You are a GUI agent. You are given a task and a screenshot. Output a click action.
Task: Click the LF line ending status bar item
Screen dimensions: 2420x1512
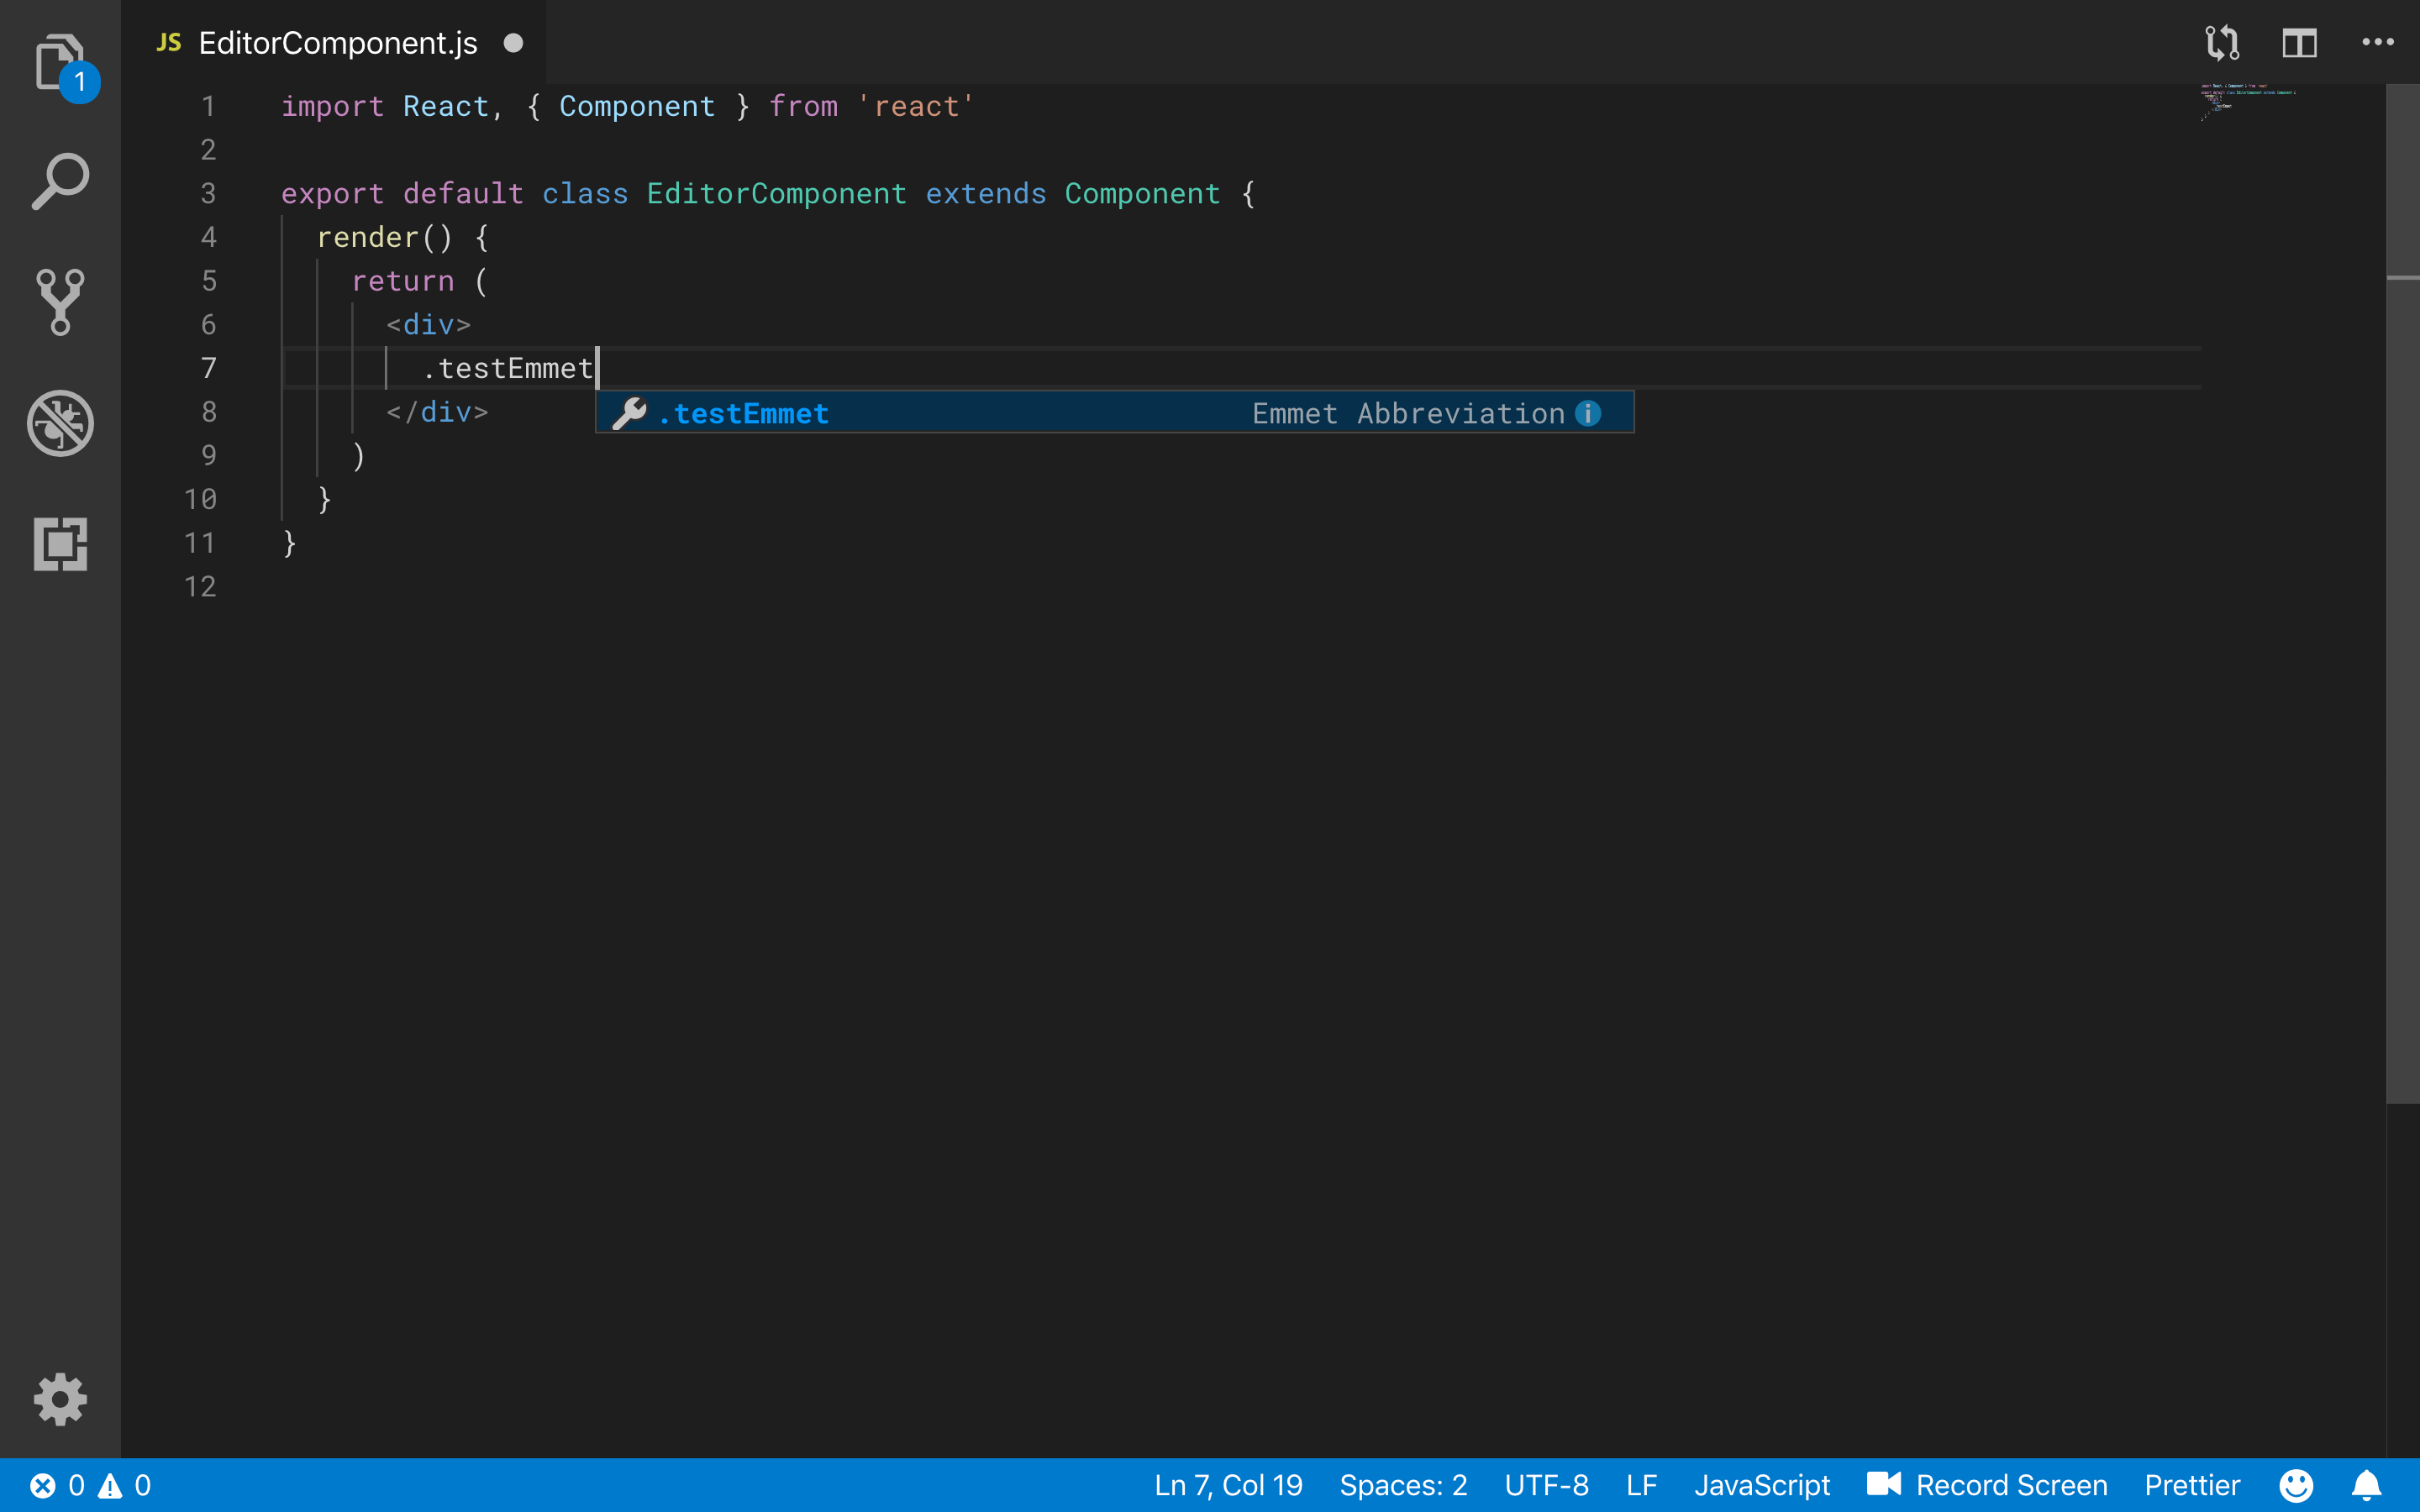[x=1638, y=1484]
